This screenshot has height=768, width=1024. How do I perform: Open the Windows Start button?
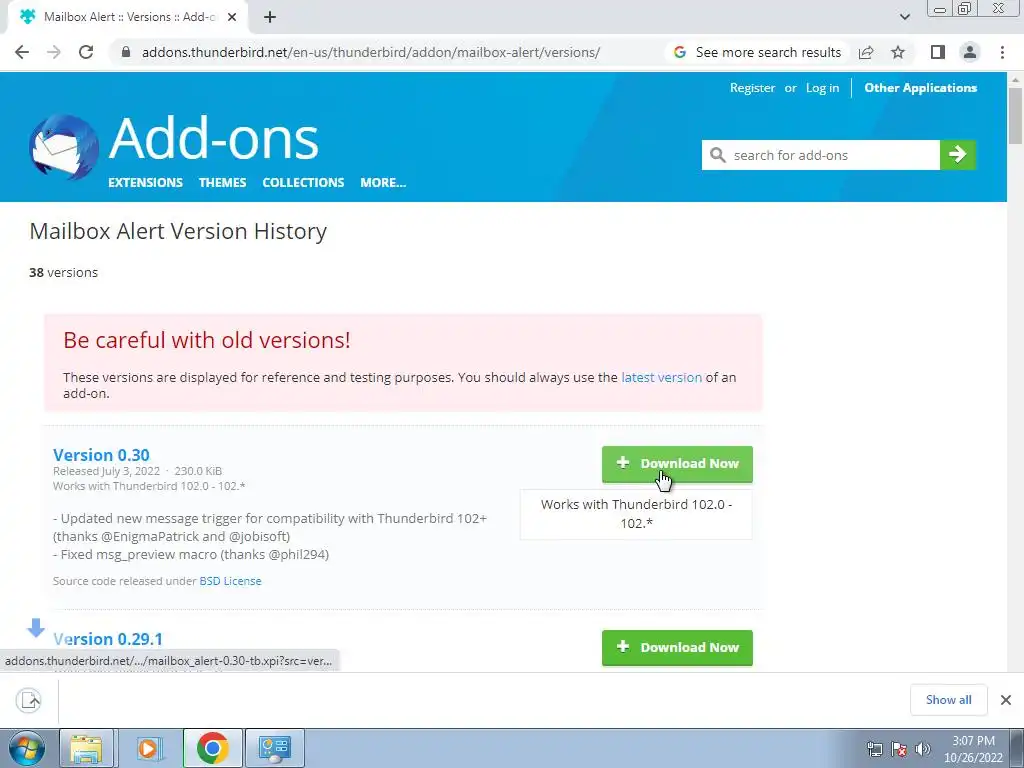click(26, 748)
